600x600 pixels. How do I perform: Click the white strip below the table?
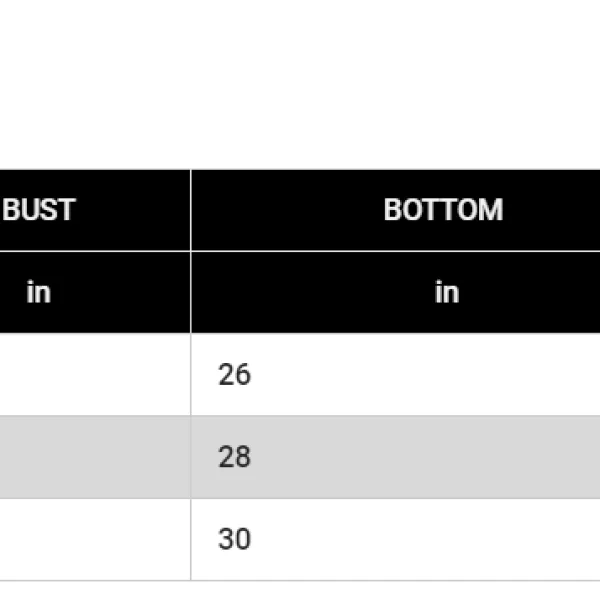tap(300, 591)
